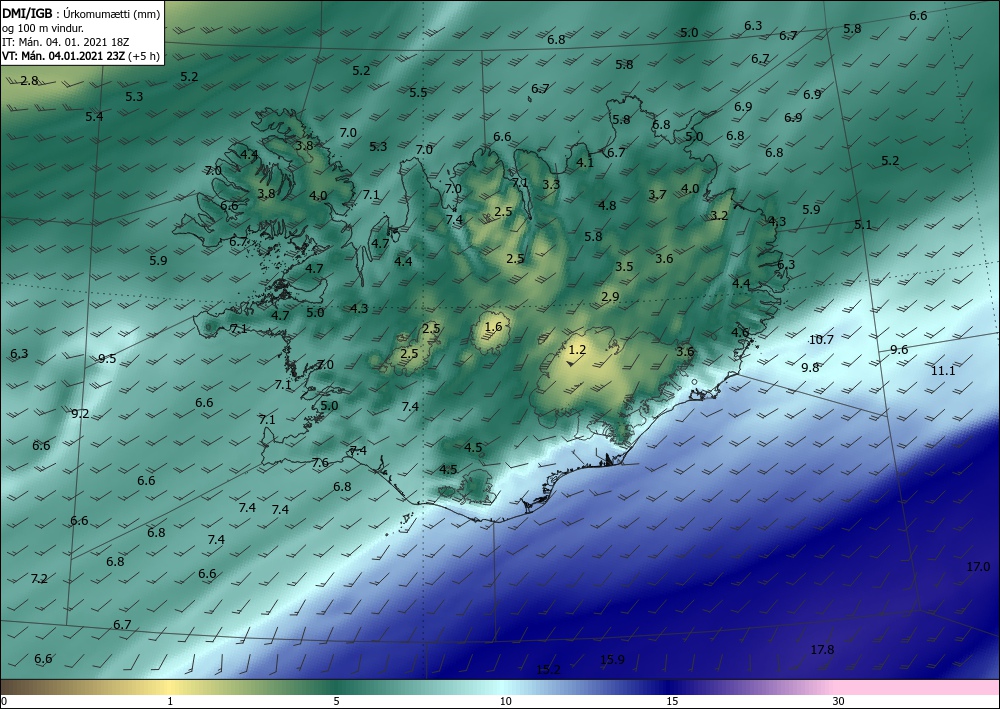Screen dimensions: 1000x709
Task: Click the 11.1 value over the sea
Action: tap(943, 370)
